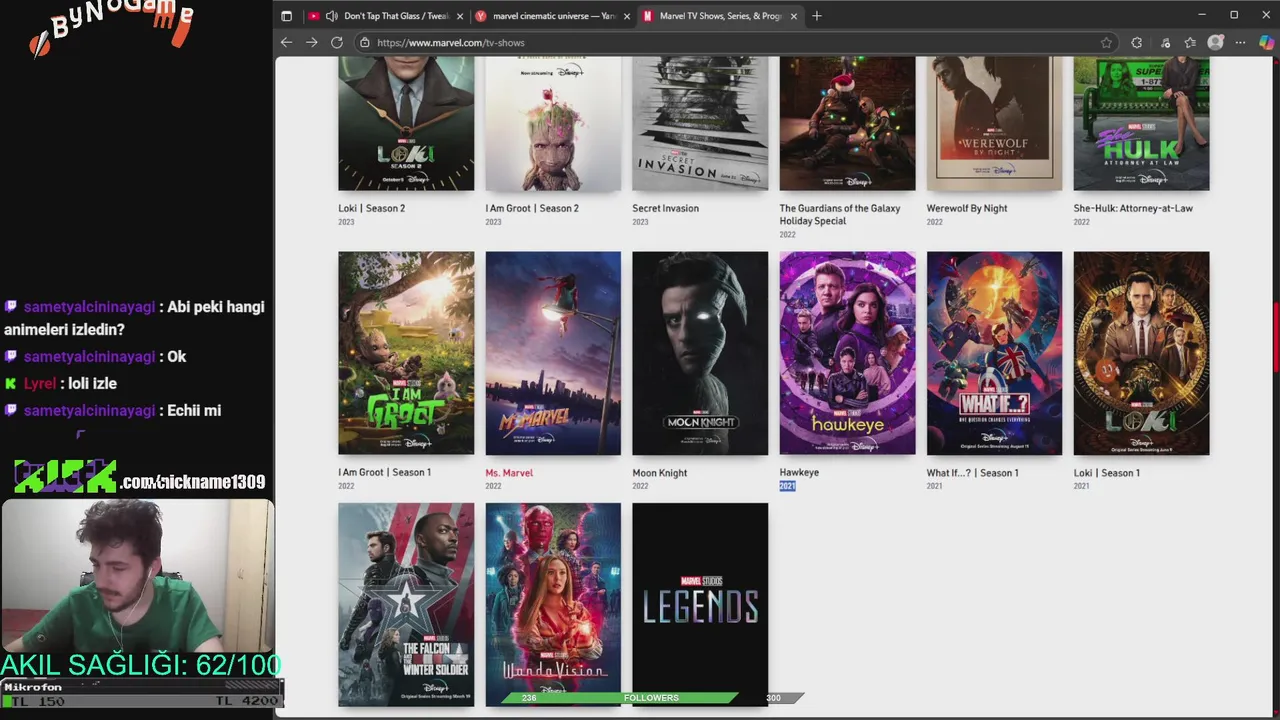Open Loki Season 1 poster
The image size is (1280, 720).
click(x=1141, y=353)
